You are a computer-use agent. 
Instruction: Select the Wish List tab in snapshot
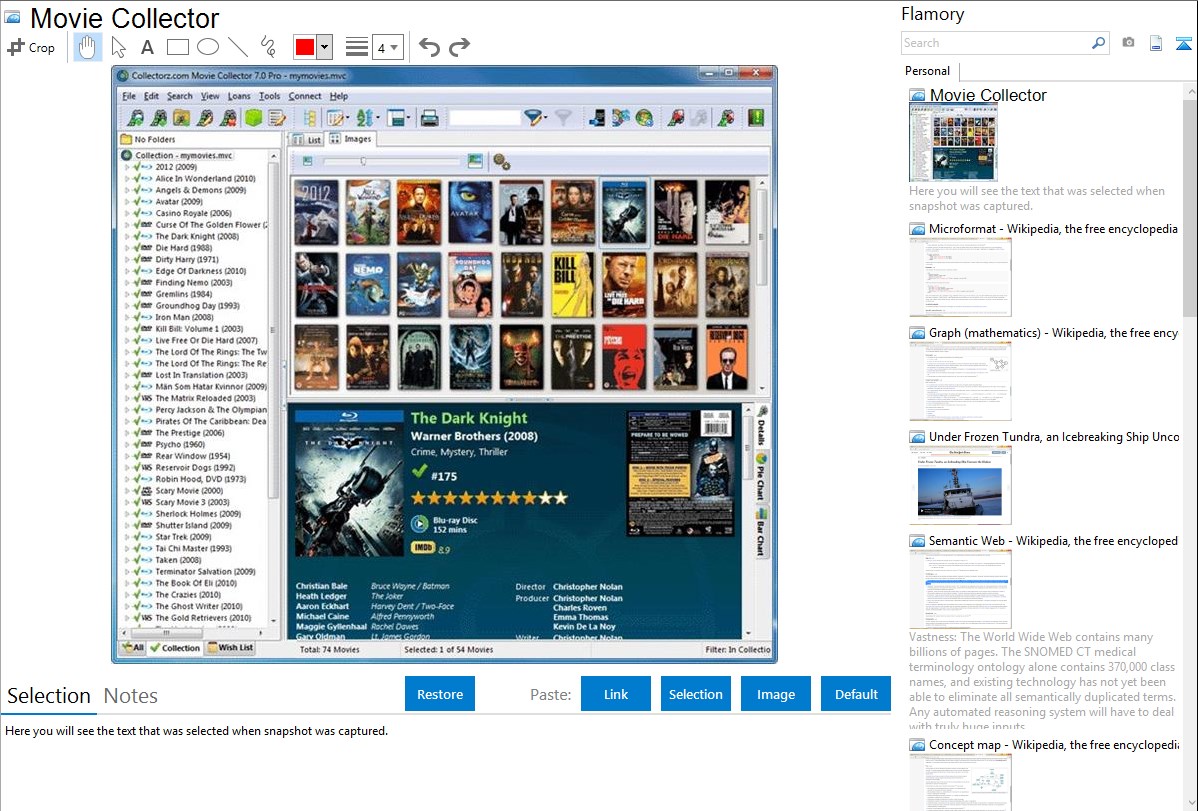[x=230, y=647]
